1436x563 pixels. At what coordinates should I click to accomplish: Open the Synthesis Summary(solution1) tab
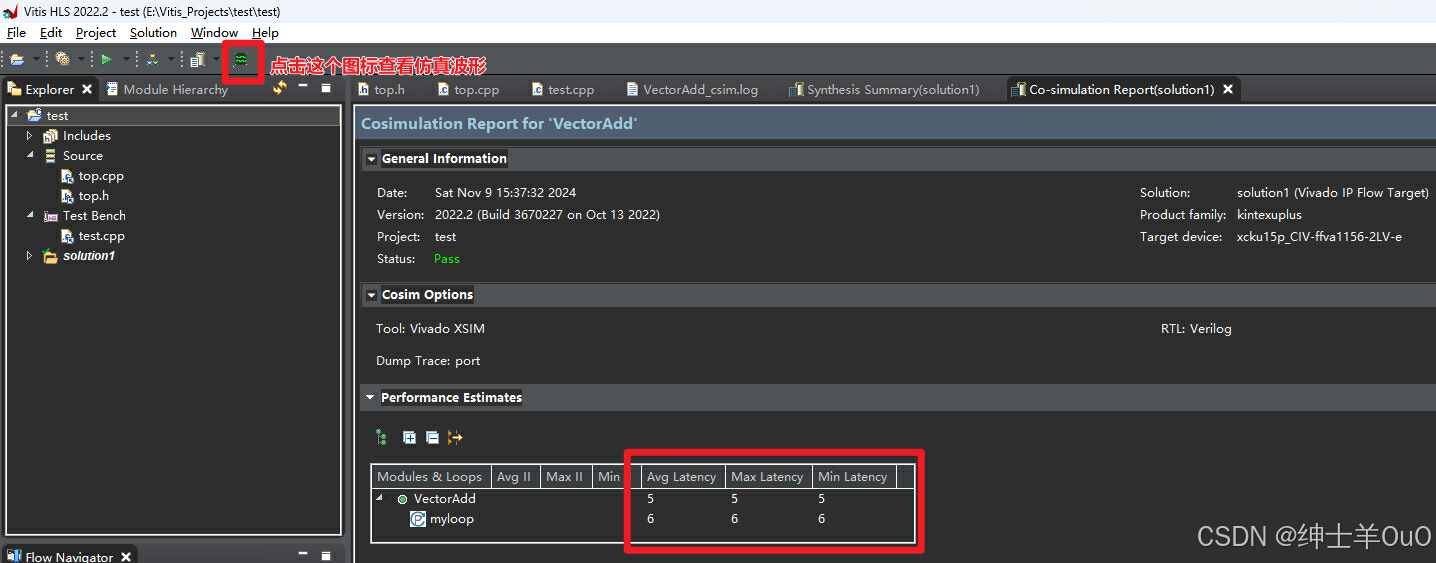[885, 89]
